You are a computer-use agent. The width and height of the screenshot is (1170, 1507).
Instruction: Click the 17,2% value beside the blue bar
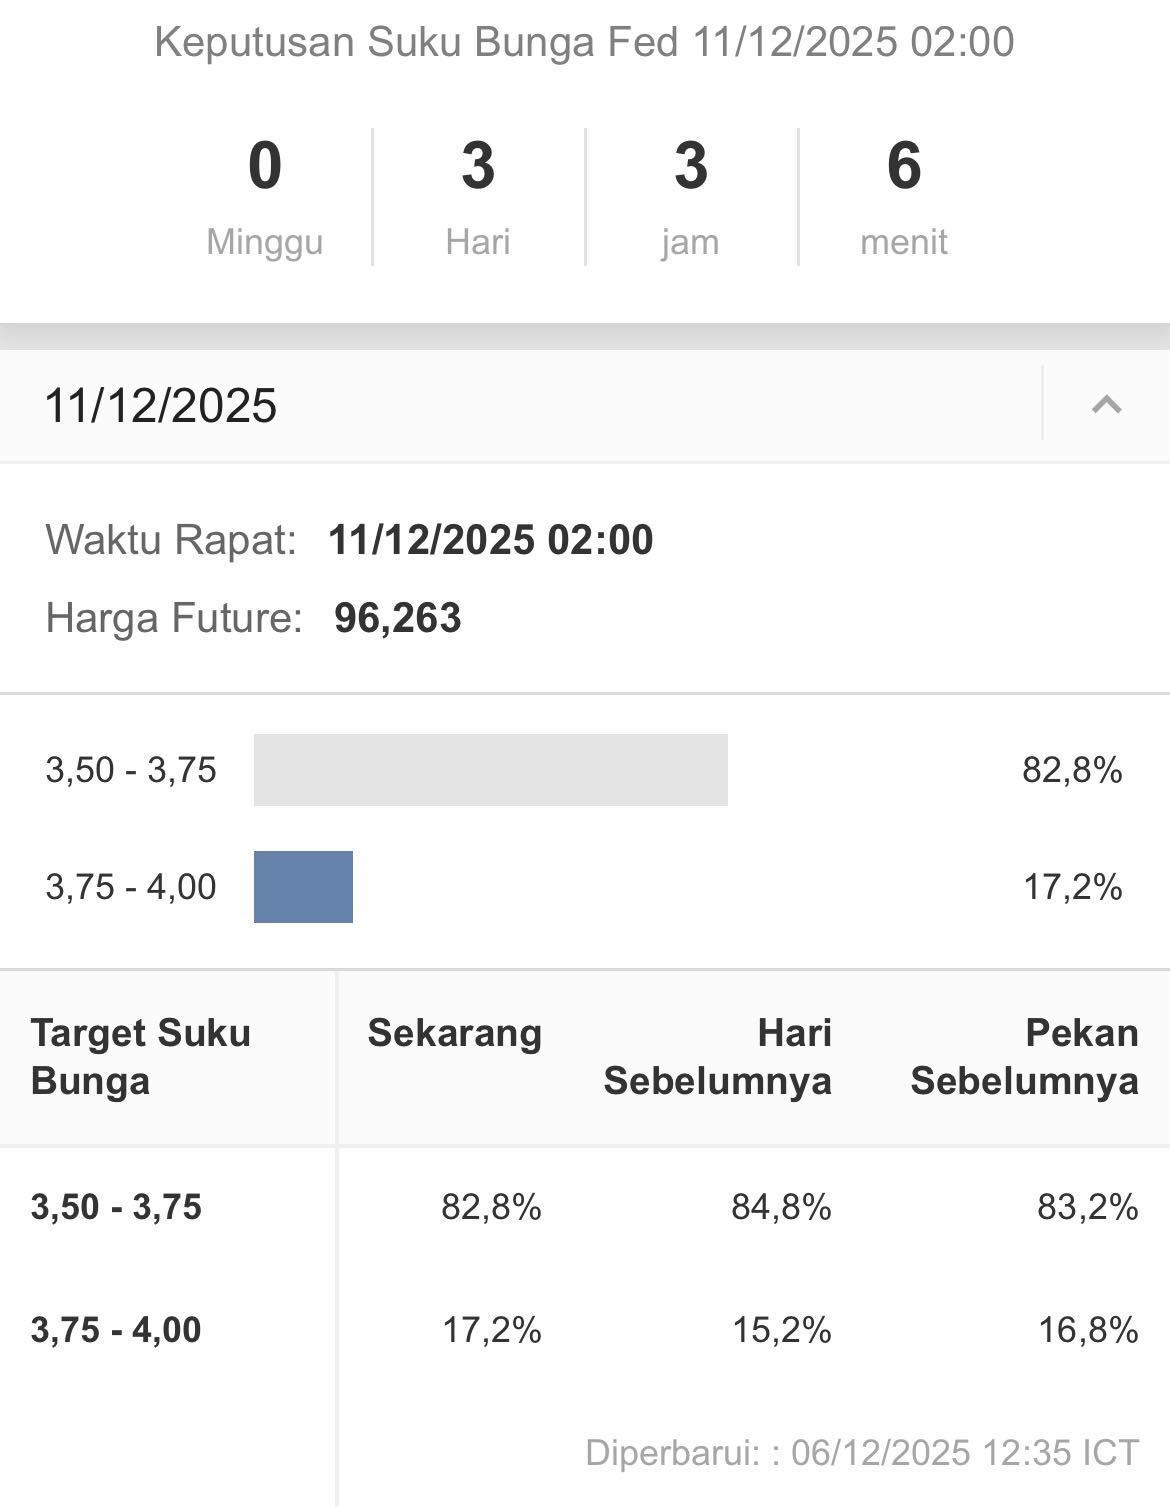pyautogui.click(x=1071, y=887)
